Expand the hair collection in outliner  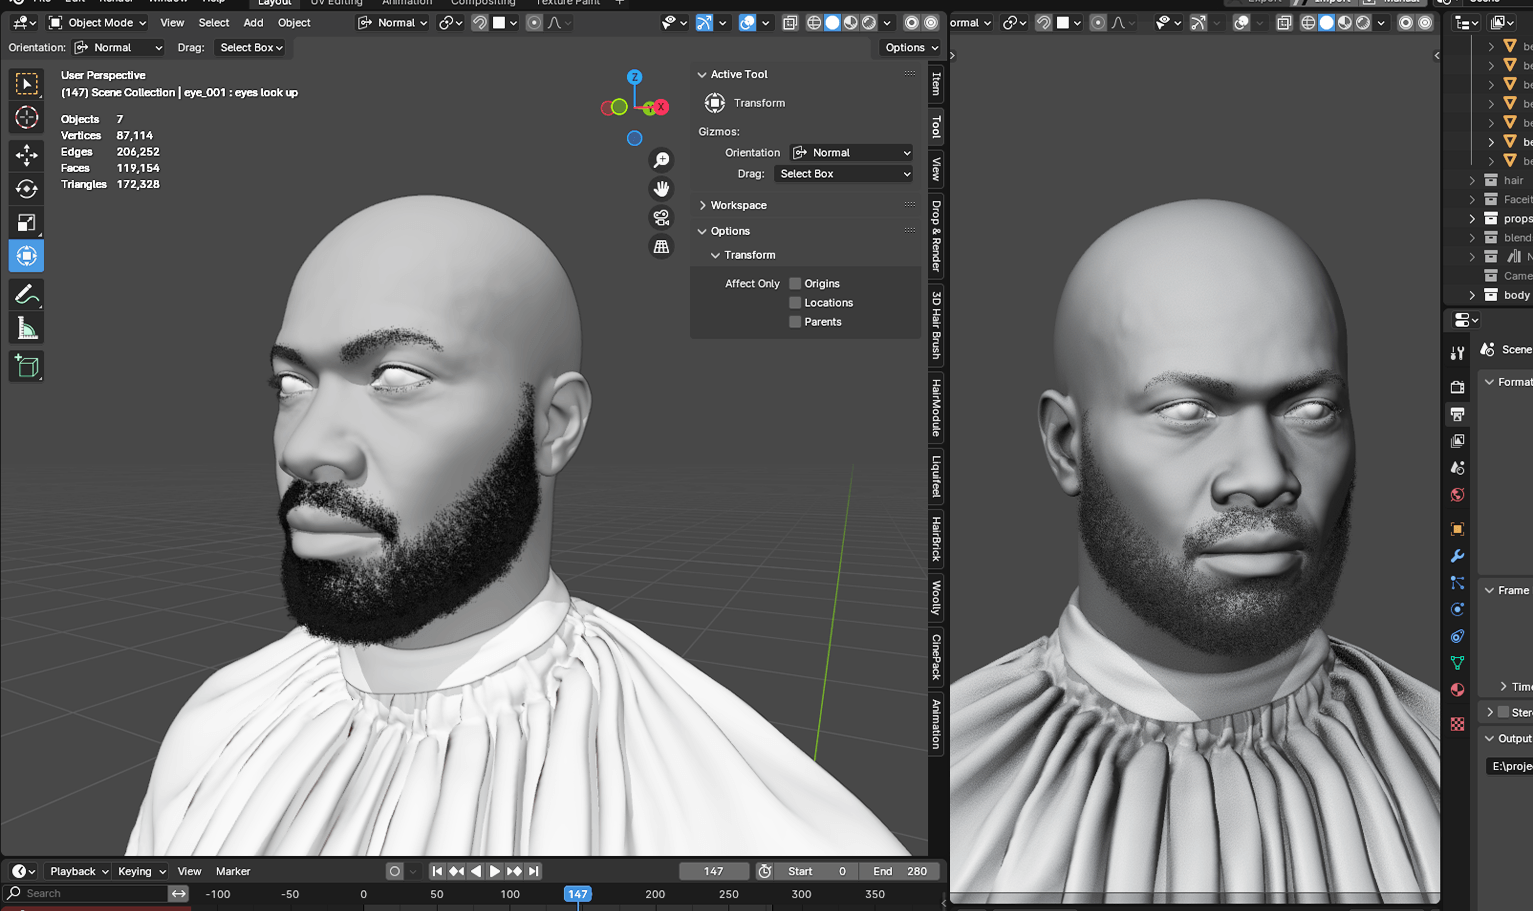point(1472,181)
